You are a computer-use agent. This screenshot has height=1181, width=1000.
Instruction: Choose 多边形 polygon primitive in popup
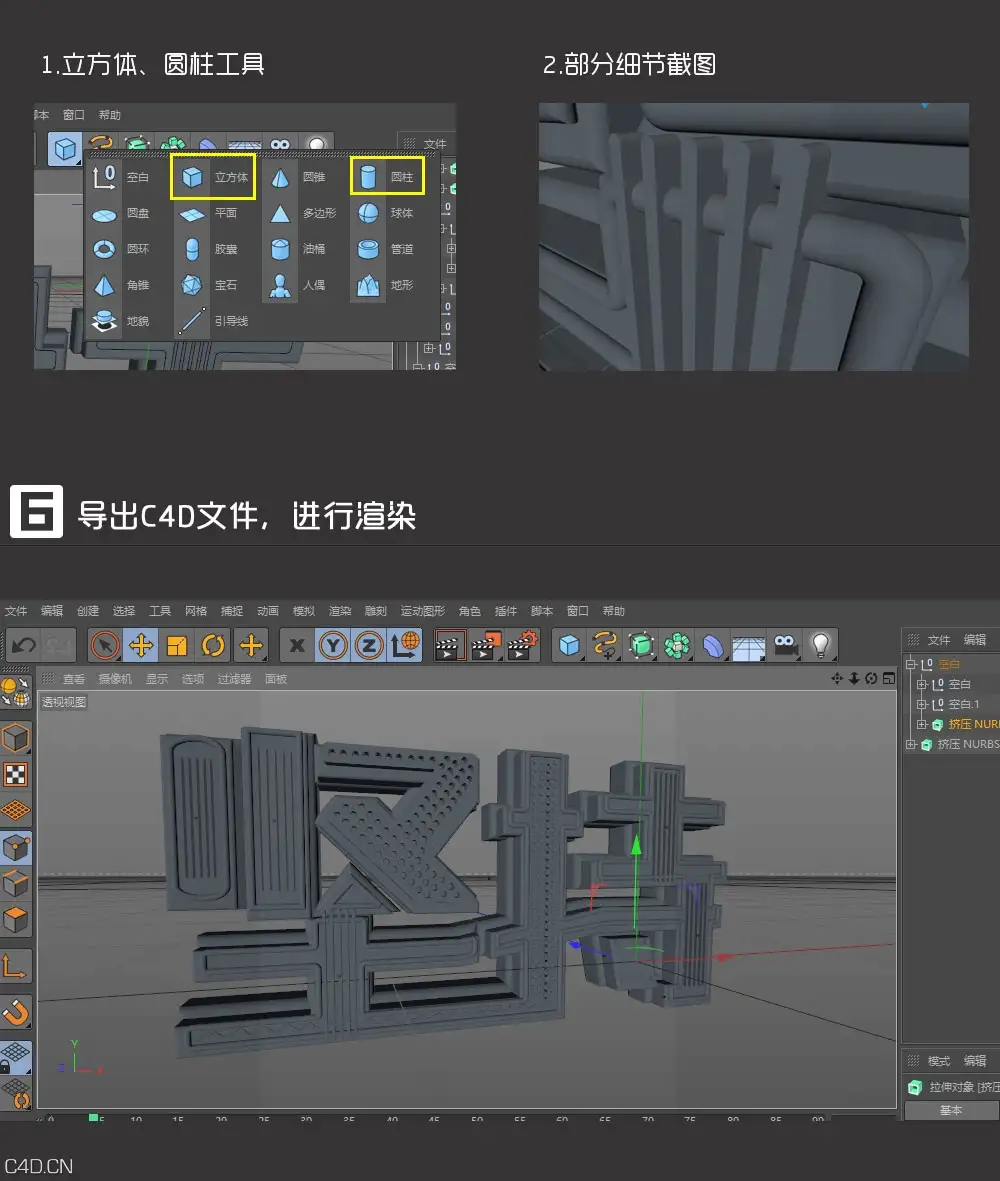click(x=303, y=213)
